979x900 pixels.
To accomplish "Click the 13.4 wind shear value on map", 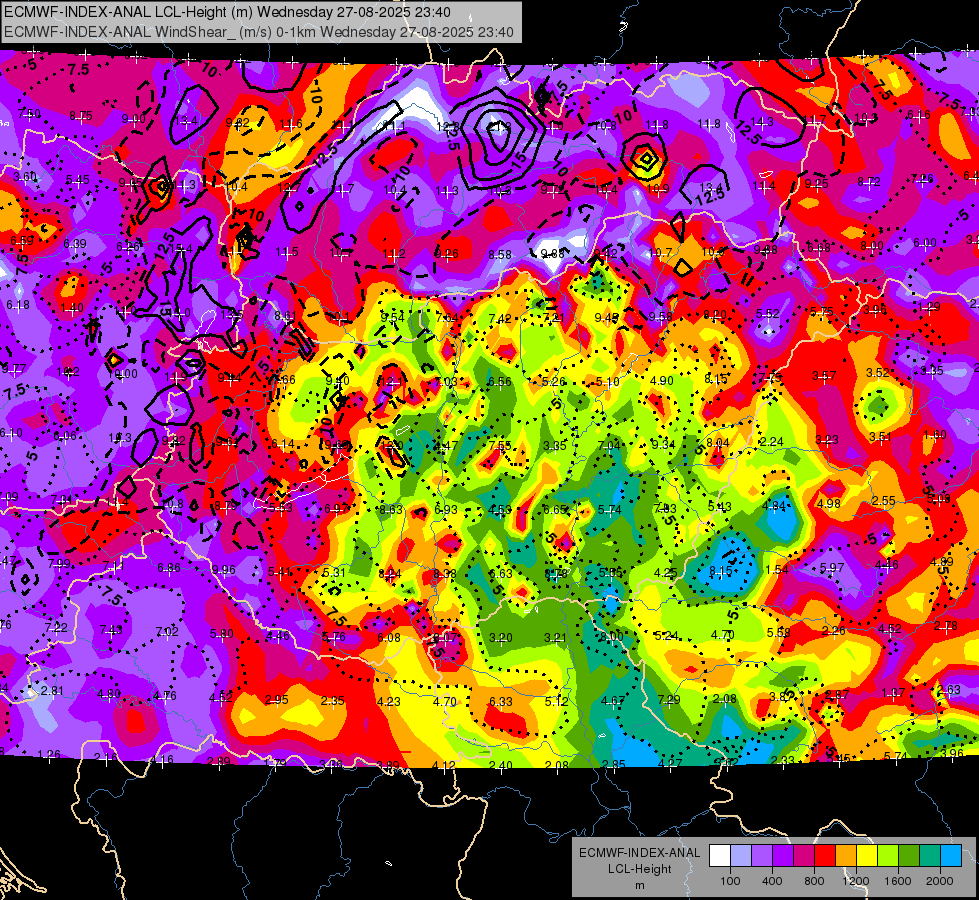I will [x=187, y=121].
